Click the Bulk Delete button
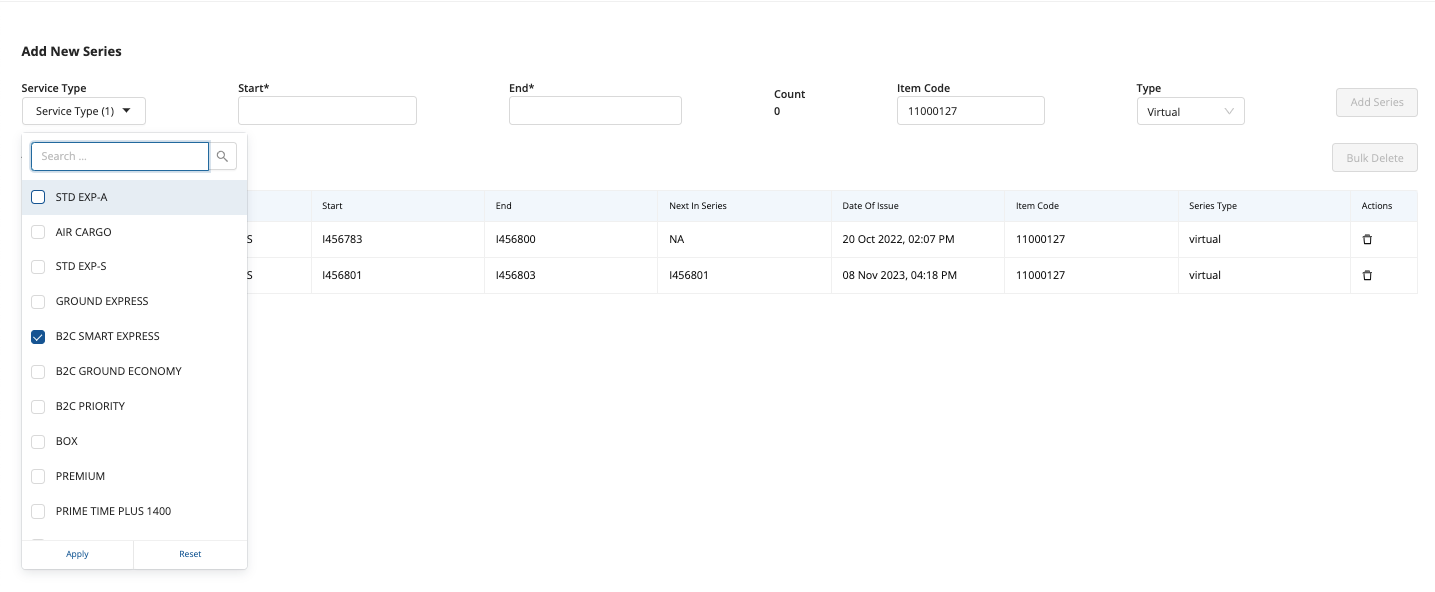The height and width of the screenshot is (592, 1435). pyautogui.click(x=1374, y=158)
